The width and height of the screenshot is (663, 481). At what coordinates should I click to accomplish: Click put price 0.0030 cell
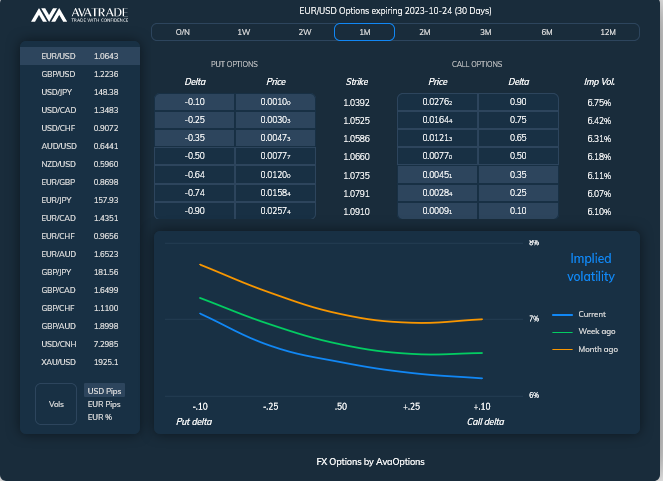[275, 120]
